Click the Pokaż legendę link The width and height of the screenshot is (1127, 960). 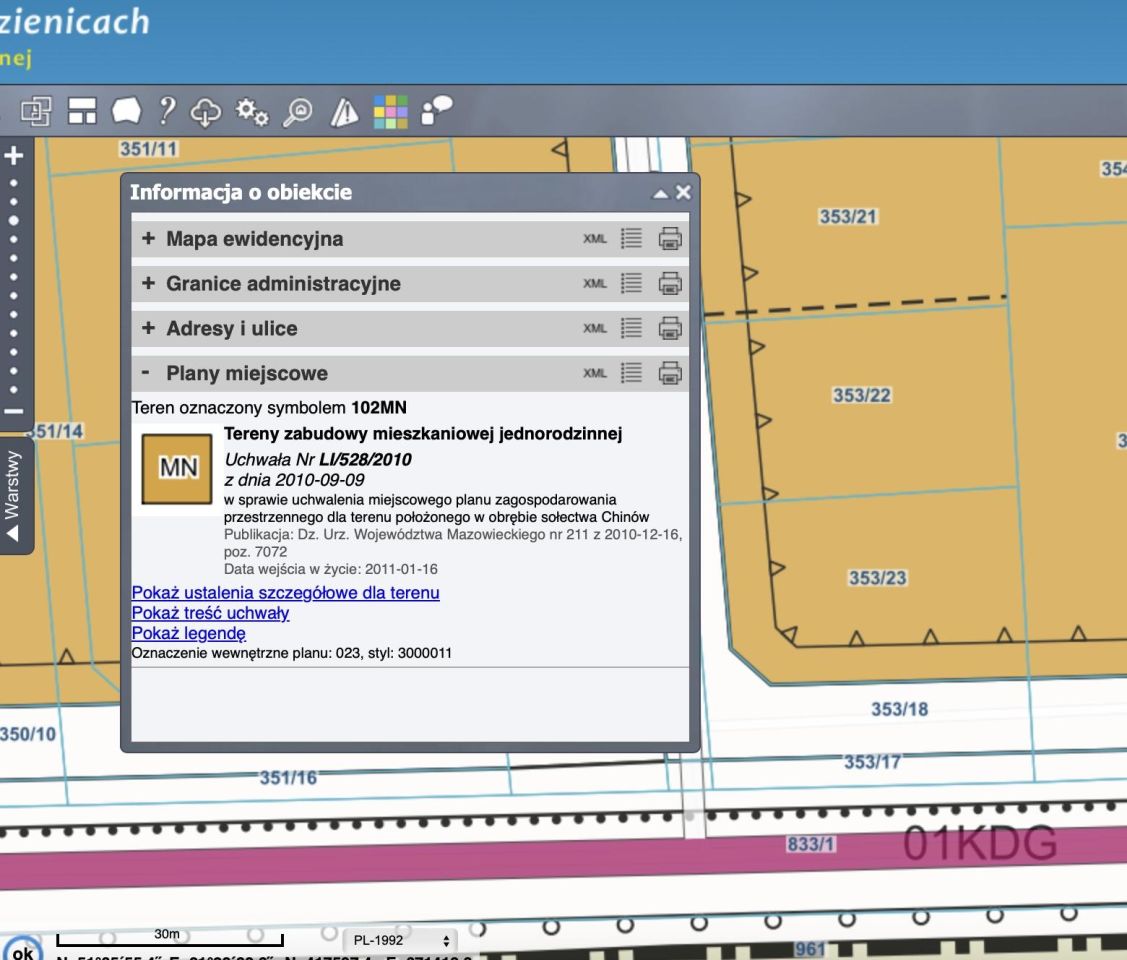pos(188,633)
